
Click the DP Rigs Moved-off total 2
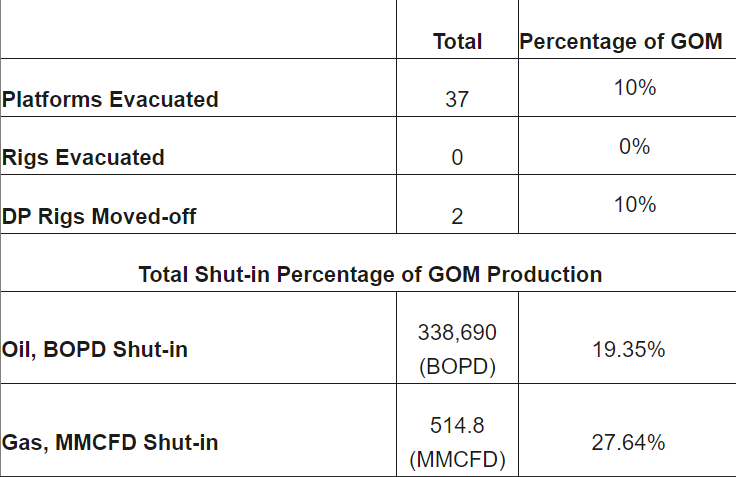point(457,216)
